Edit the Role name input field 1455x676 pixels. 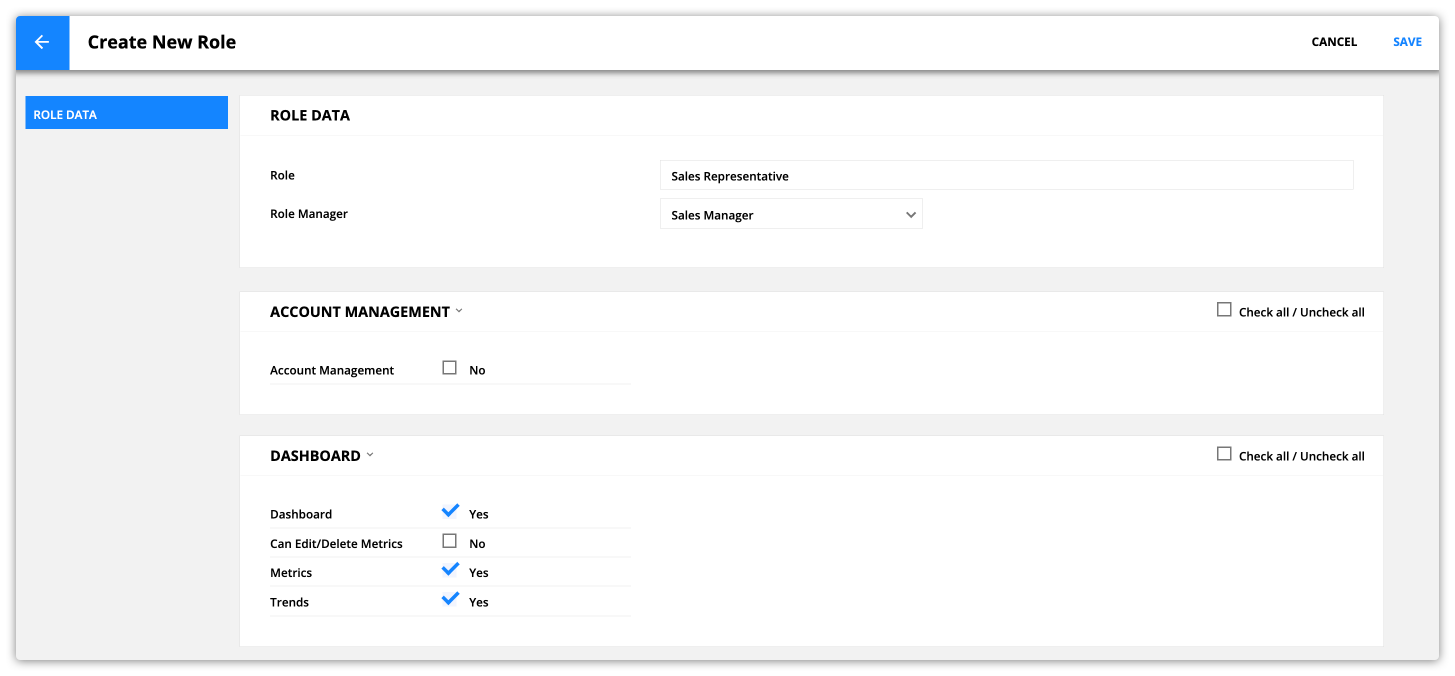tap(1006, 175)
